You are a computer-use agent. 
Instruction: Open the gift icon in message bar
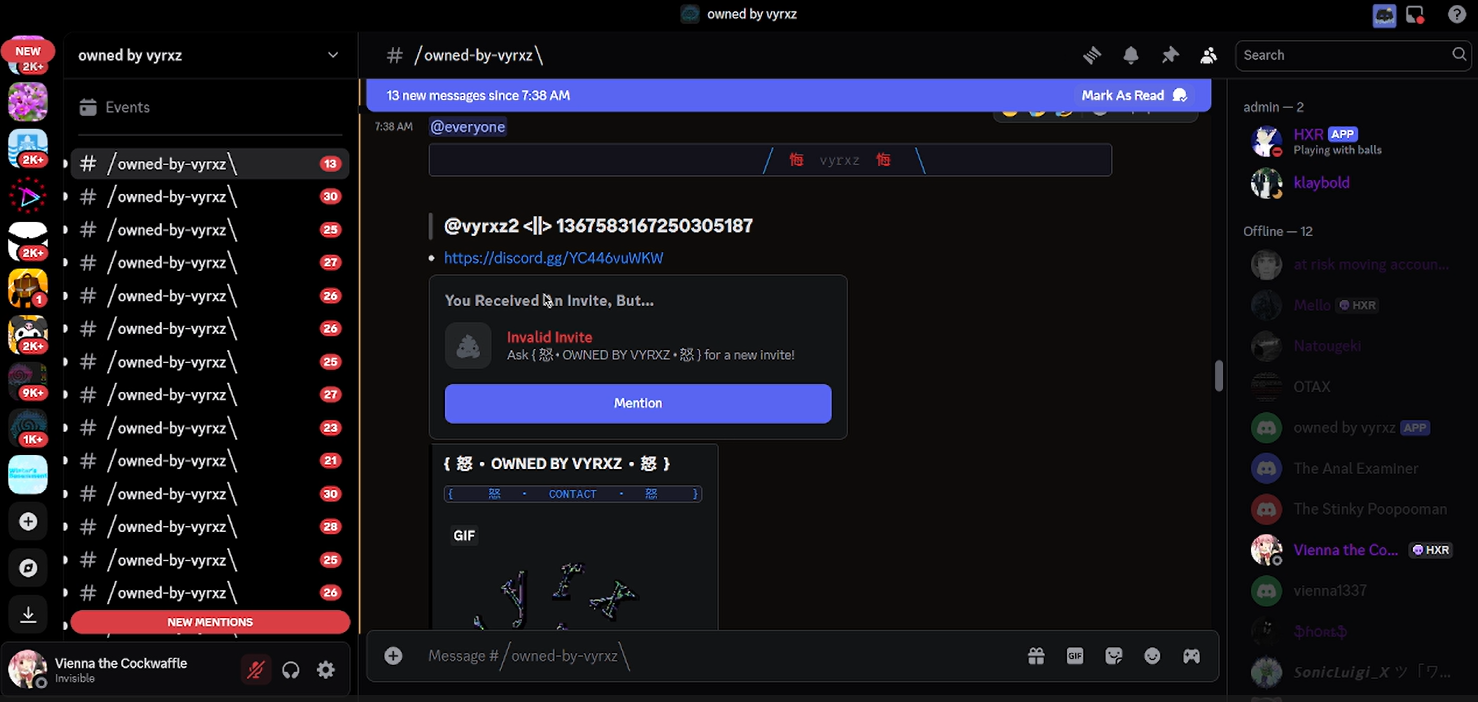[1036, 656]
